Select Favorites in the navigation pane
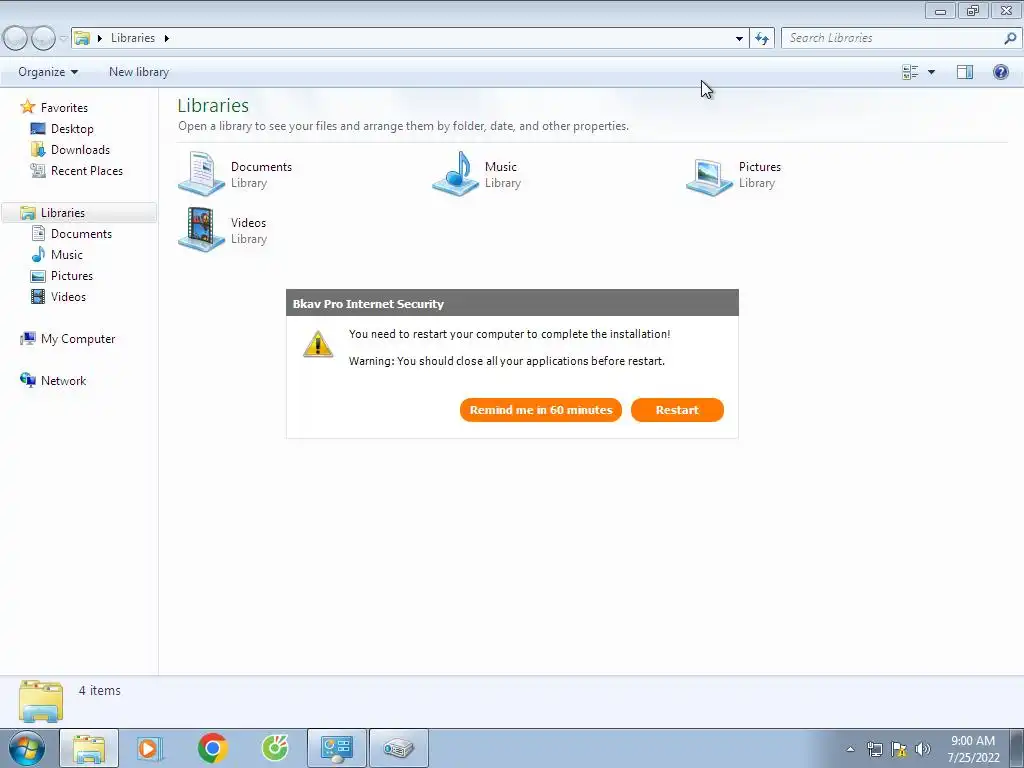 (x=64, y=108)
